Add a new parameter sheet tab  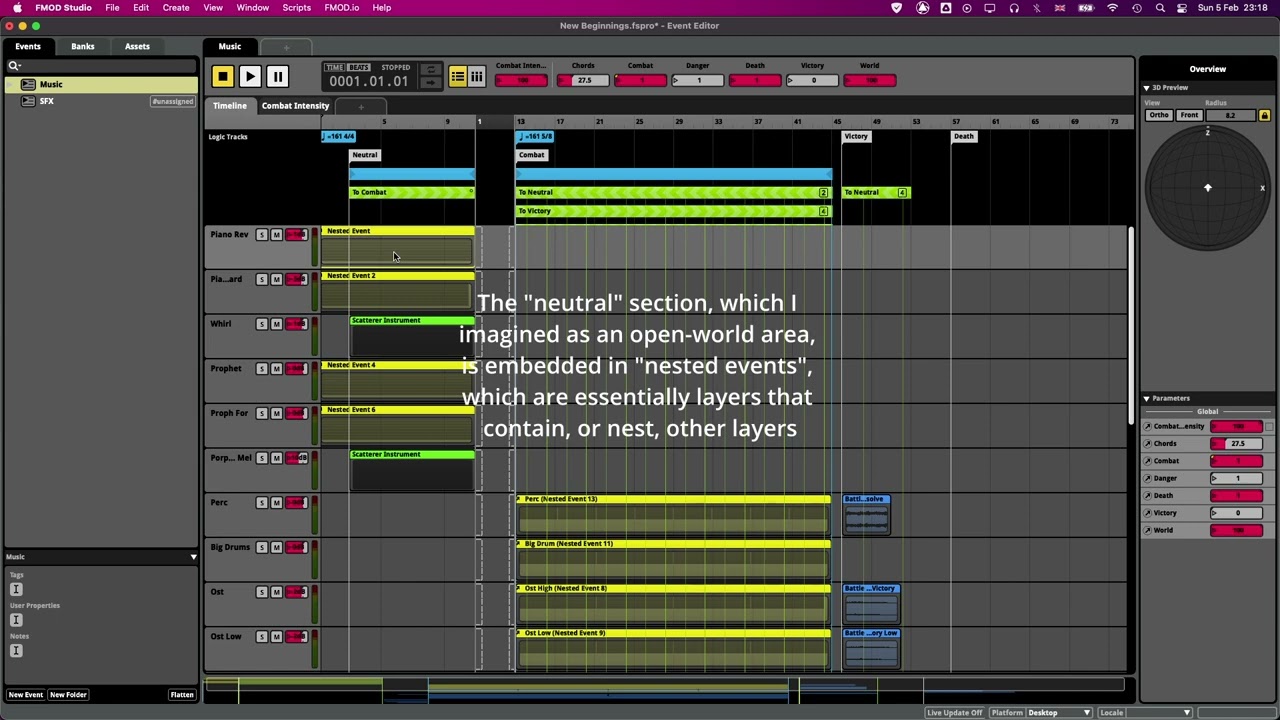point(361,107)
